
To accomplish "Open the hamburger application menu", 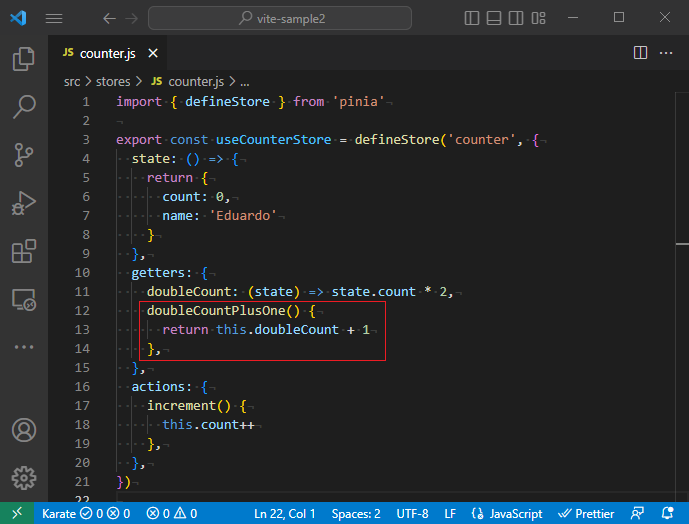I will point(54,18).
